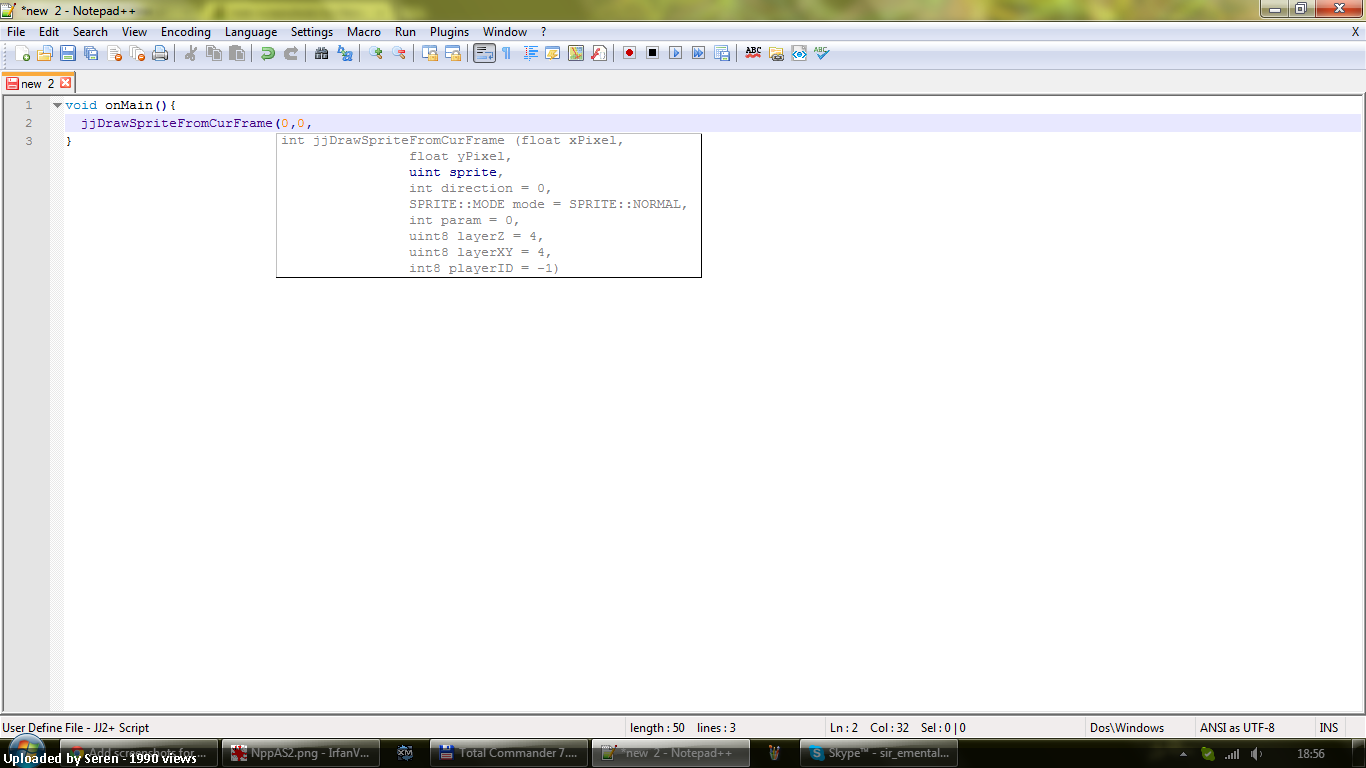The image size is (1366, 768).
Task: Click the New file toolbar icon
Action: click(22, 53)
